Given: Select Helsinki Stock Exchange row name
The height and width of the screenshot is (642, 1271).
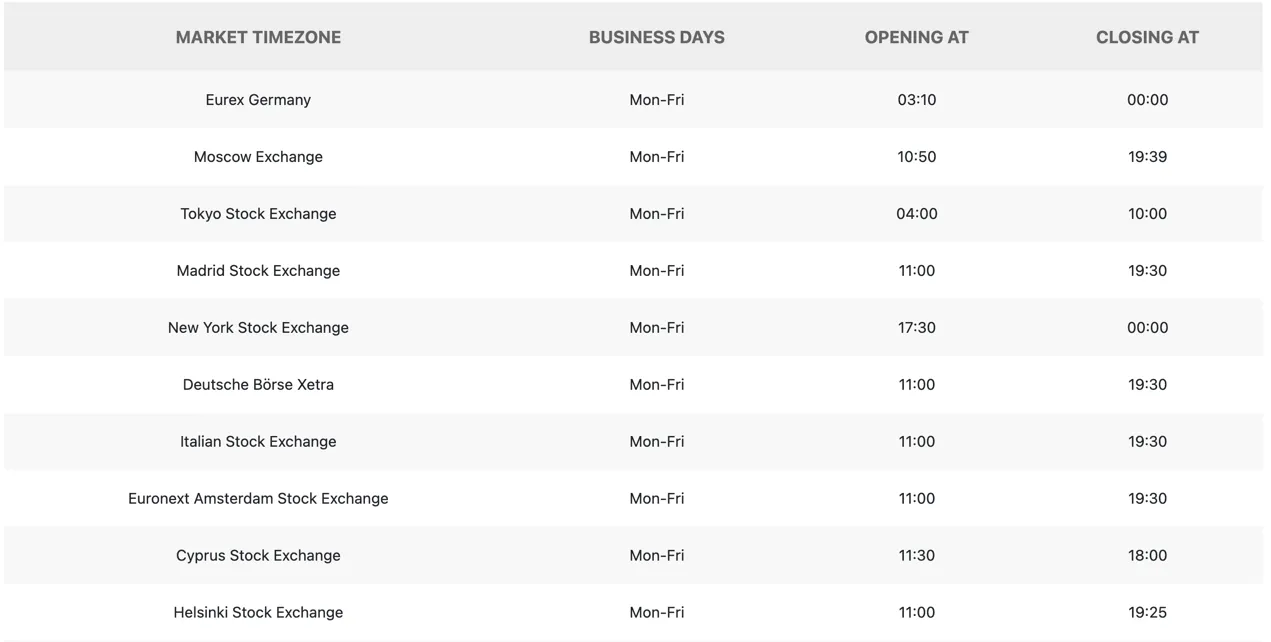Looking at the screenshot, I should (258, 613).
